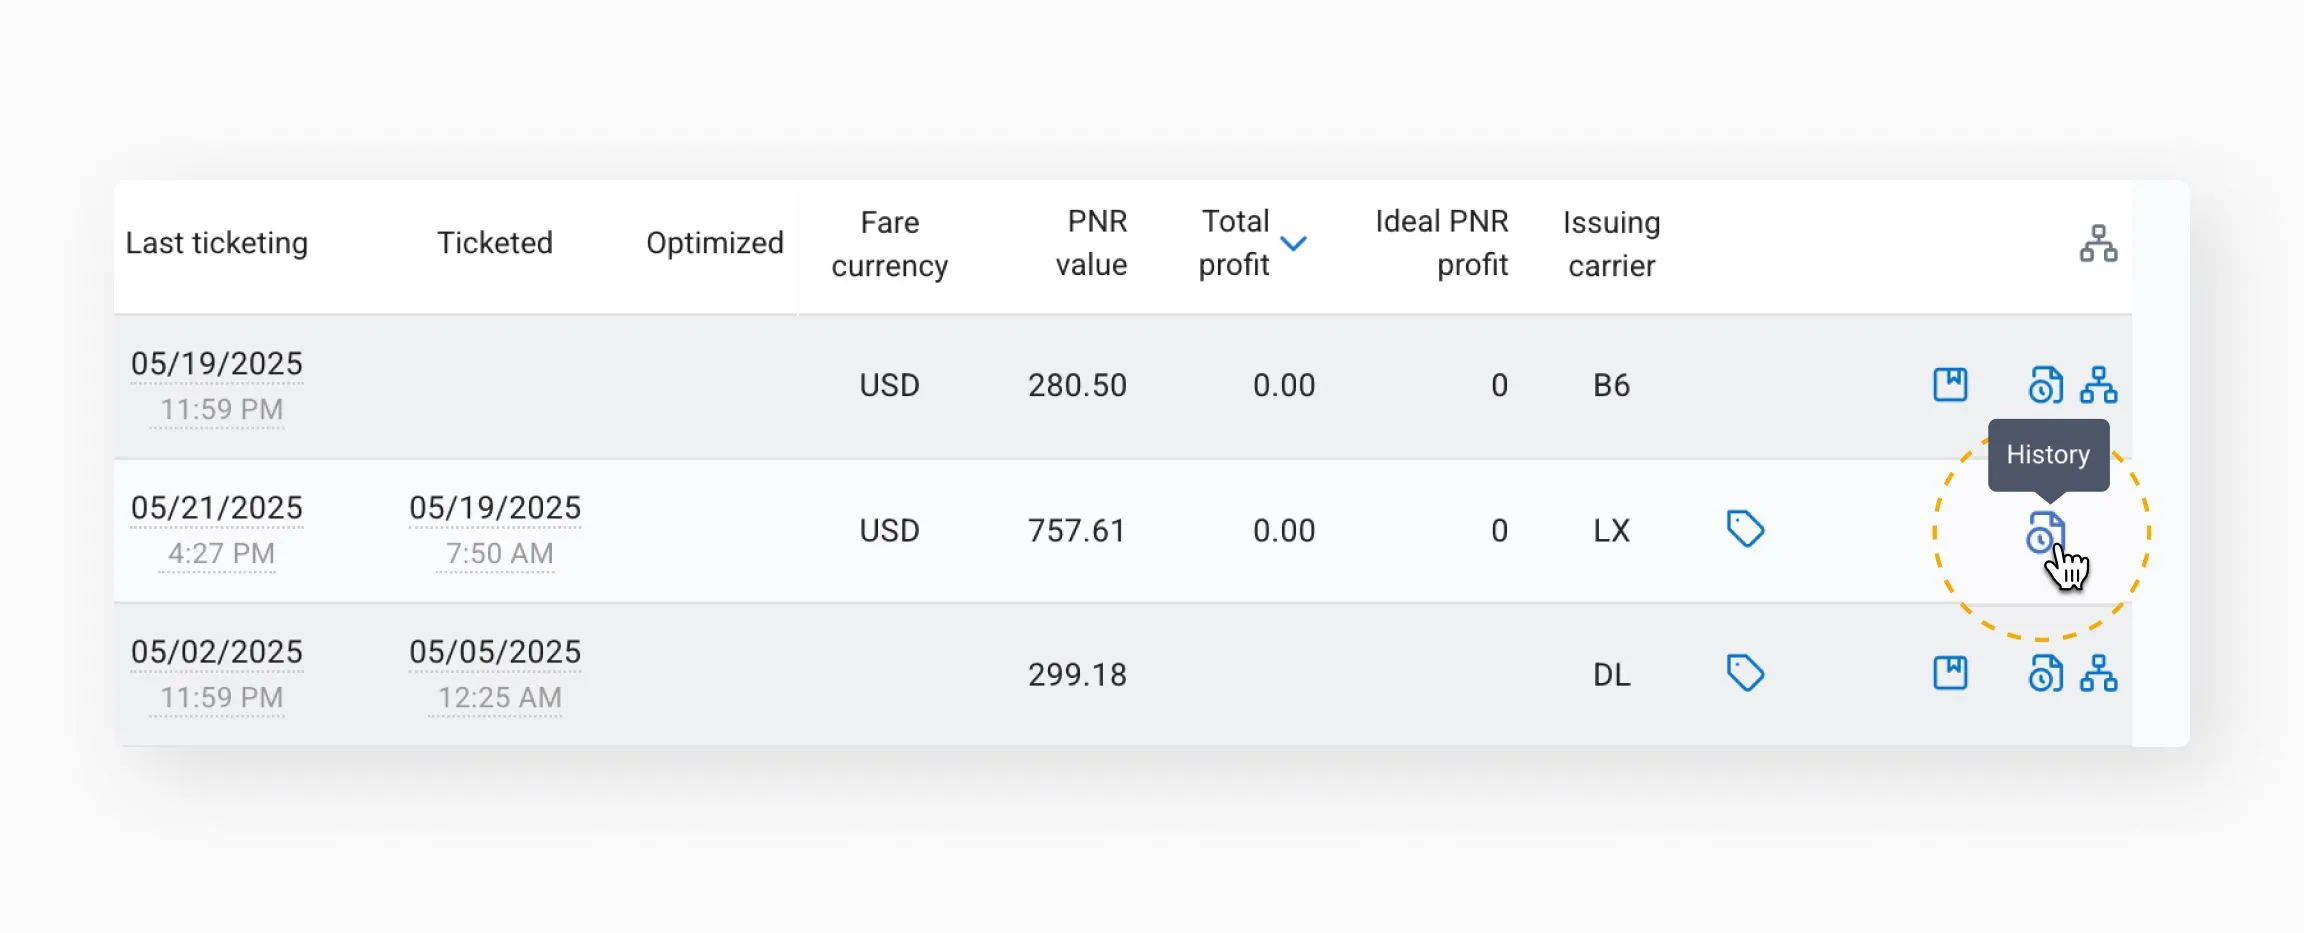The image size is (2304, 933).
Task: Click the History icon in B6 row
Action: [x=2044, y=385]
